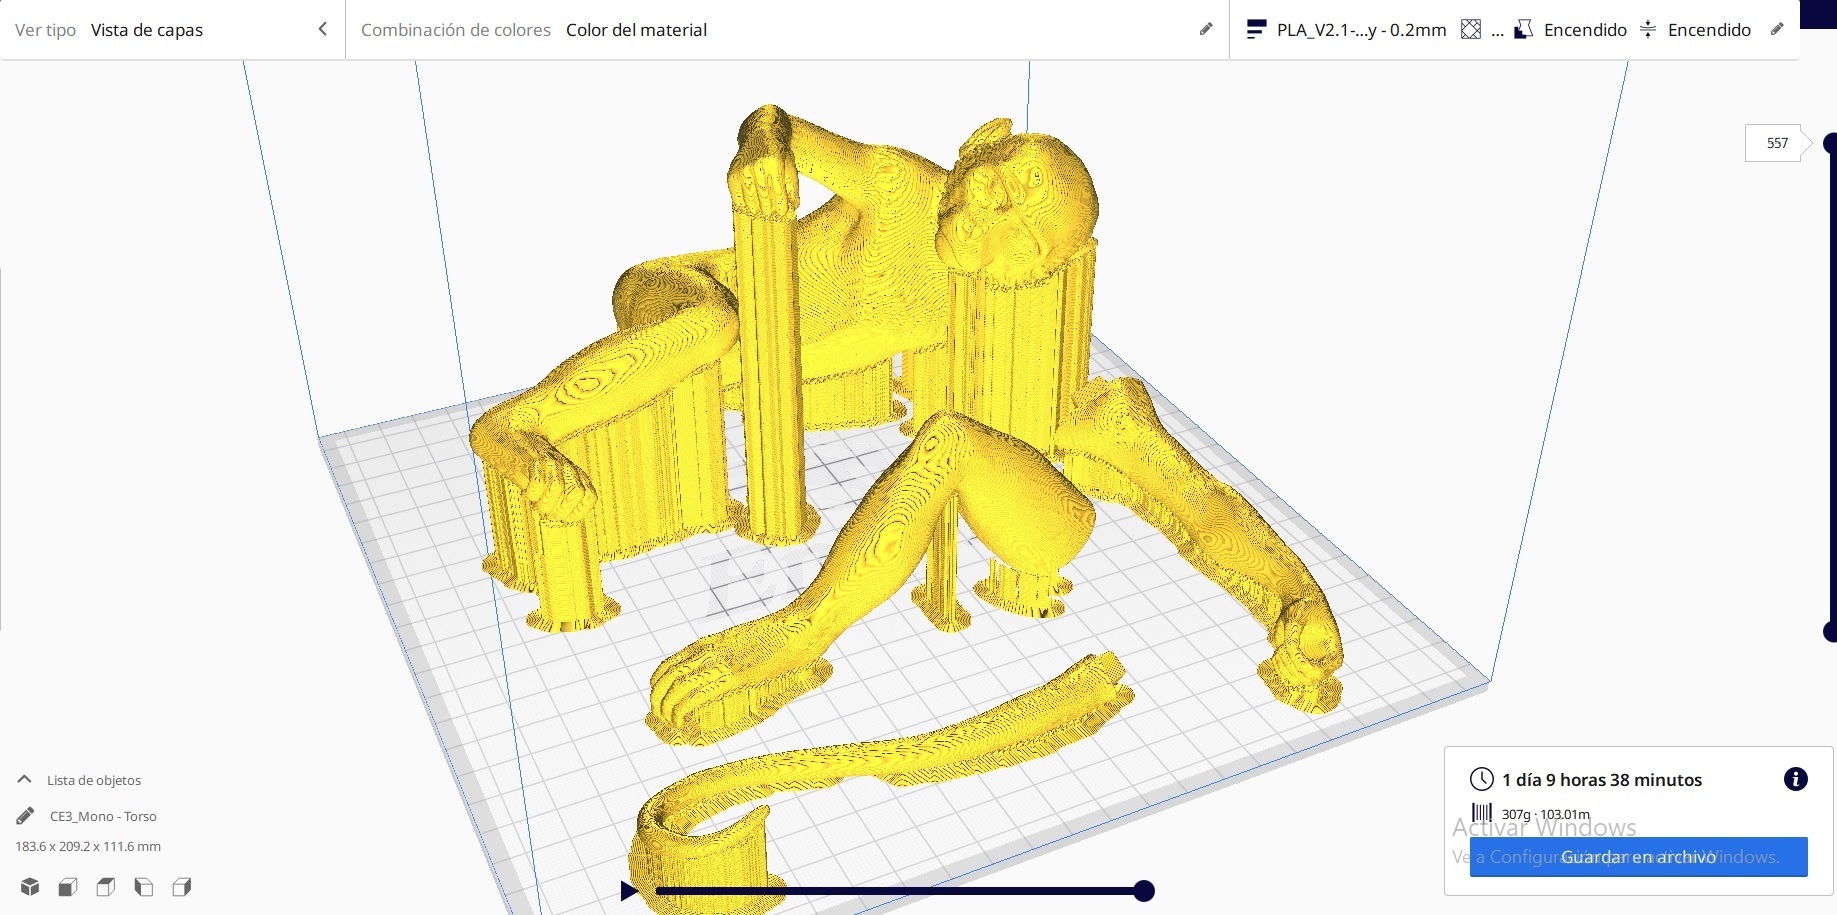1837x915 pixels.
Task: Click the layer number field showing 557
Action: pyautogui.click(x=1776, y=143)
